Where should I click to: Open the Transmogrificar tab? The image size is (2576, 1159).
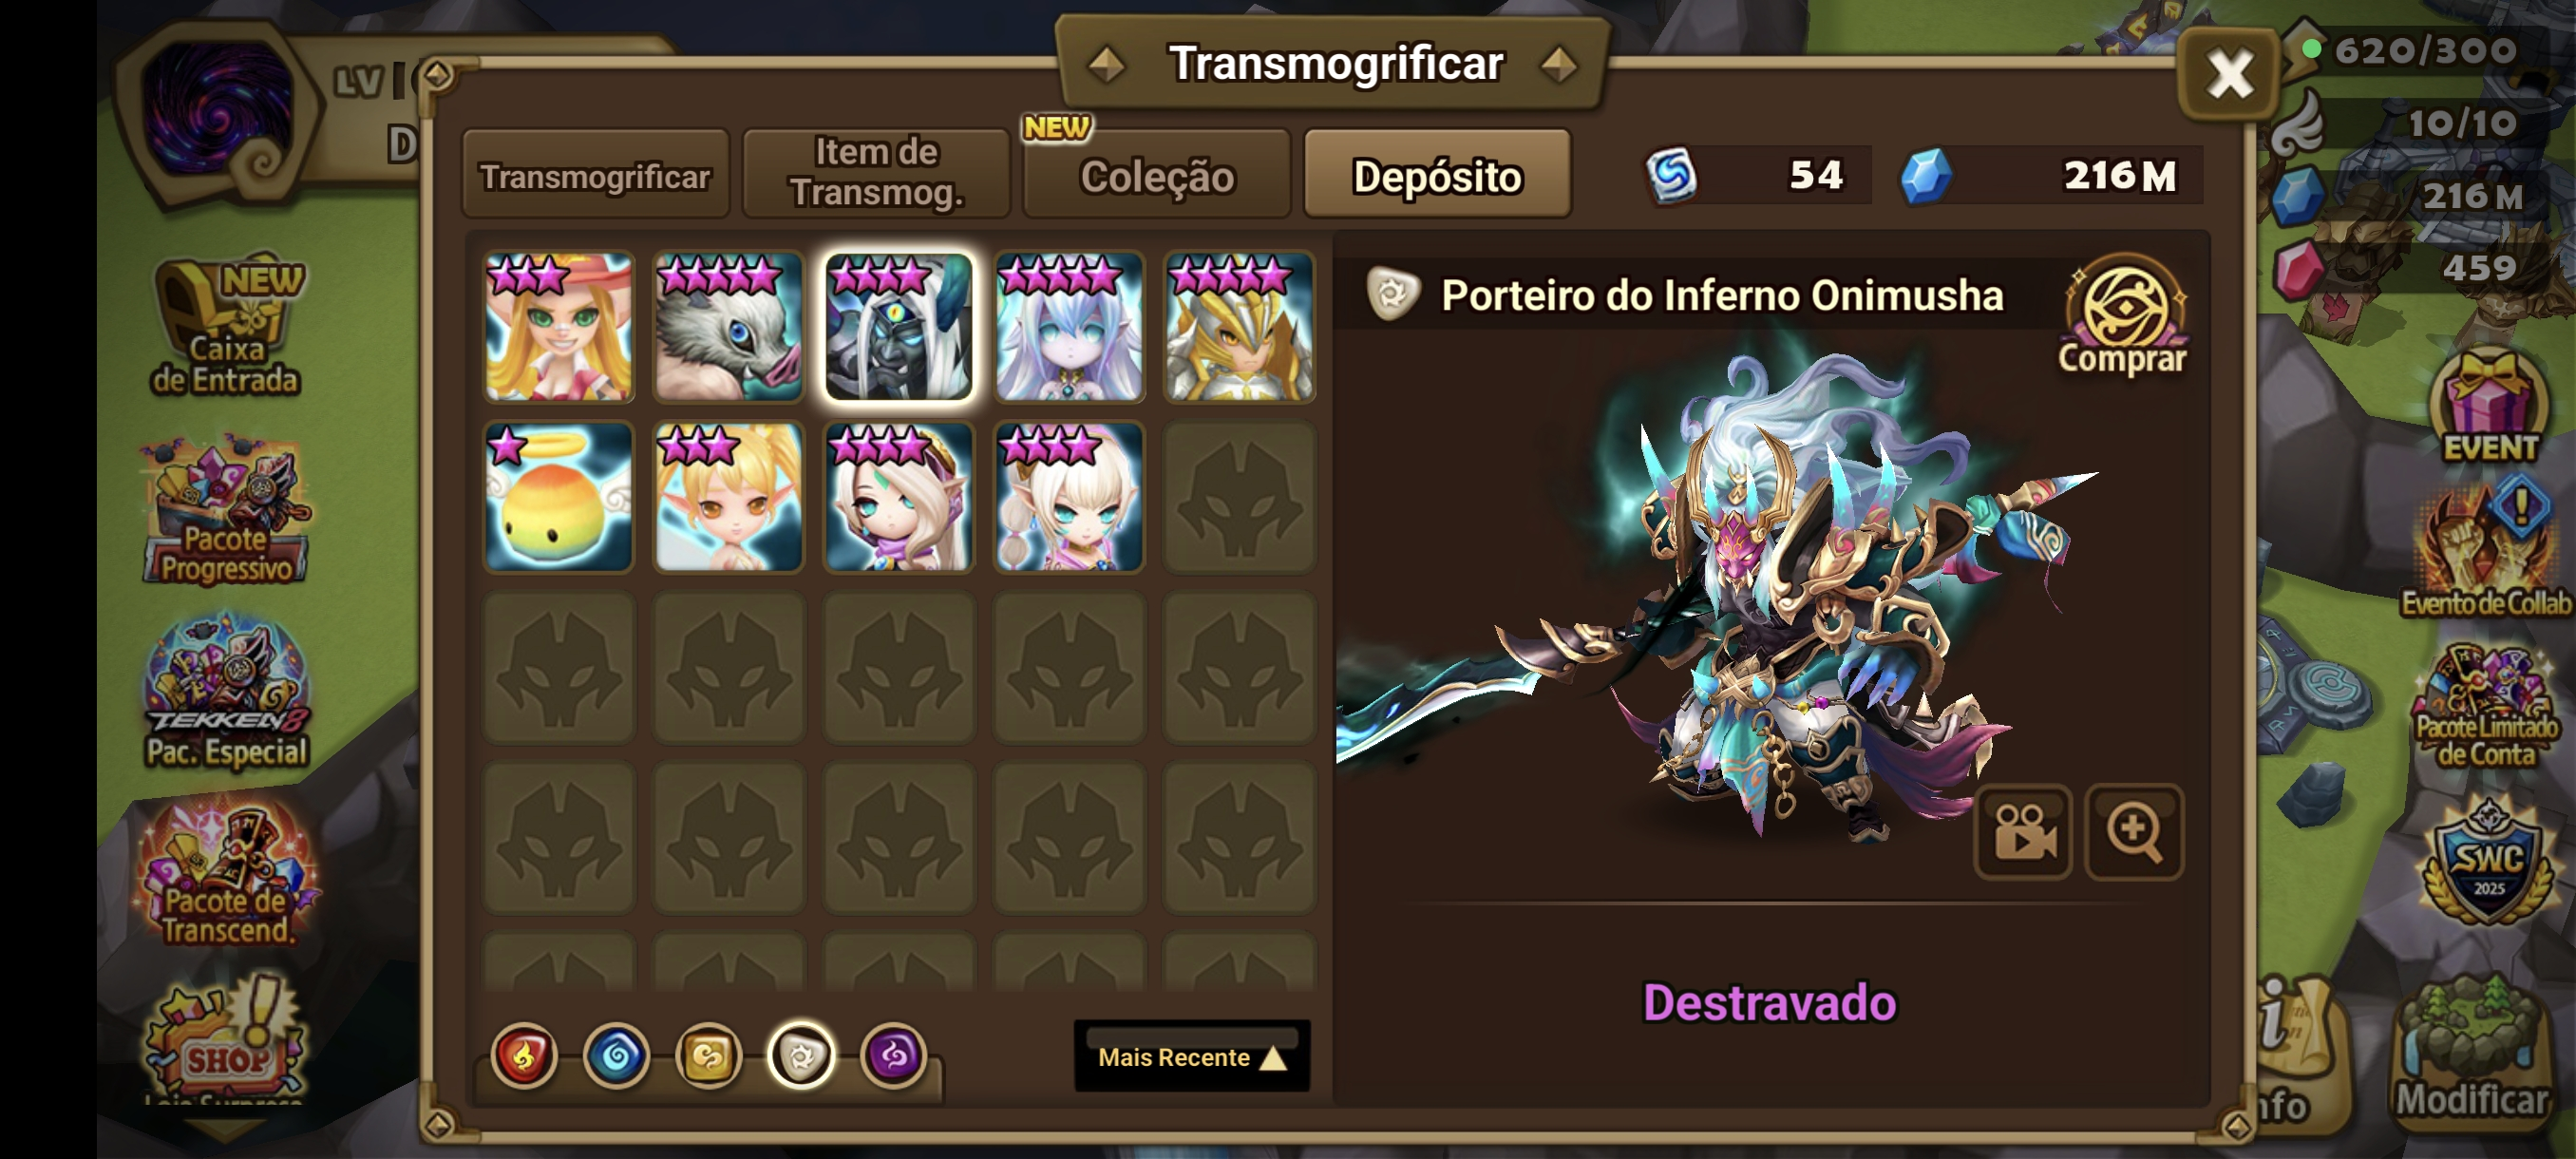click(x=596, y=174)
